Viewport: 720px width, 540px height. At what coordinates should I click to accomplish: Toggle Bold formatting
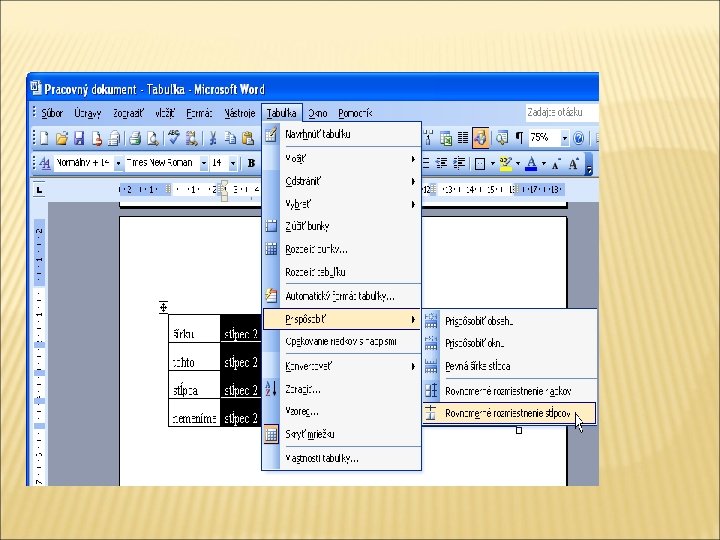[251, 163]
